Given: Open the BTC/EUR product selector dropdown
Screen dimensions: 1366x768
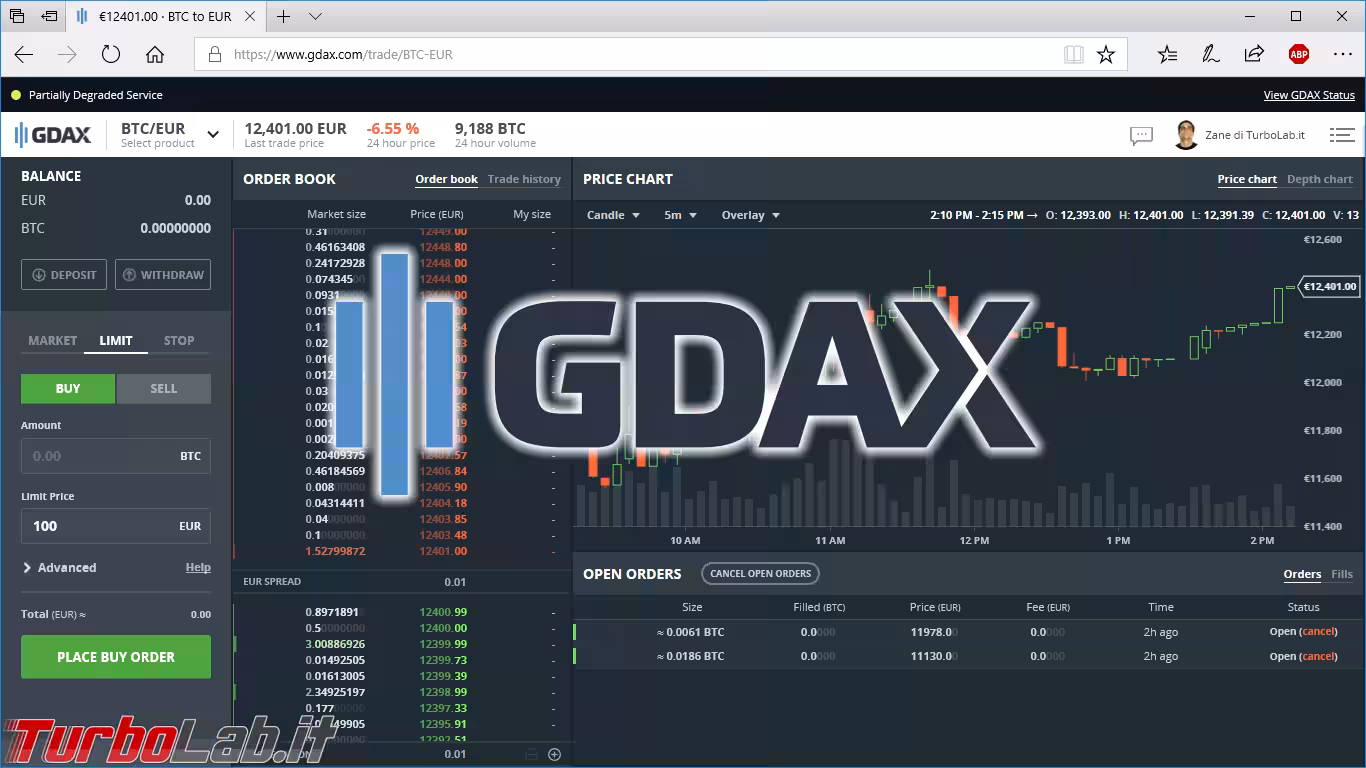Looking at the screenshot, I should click(x=212, y=132).
